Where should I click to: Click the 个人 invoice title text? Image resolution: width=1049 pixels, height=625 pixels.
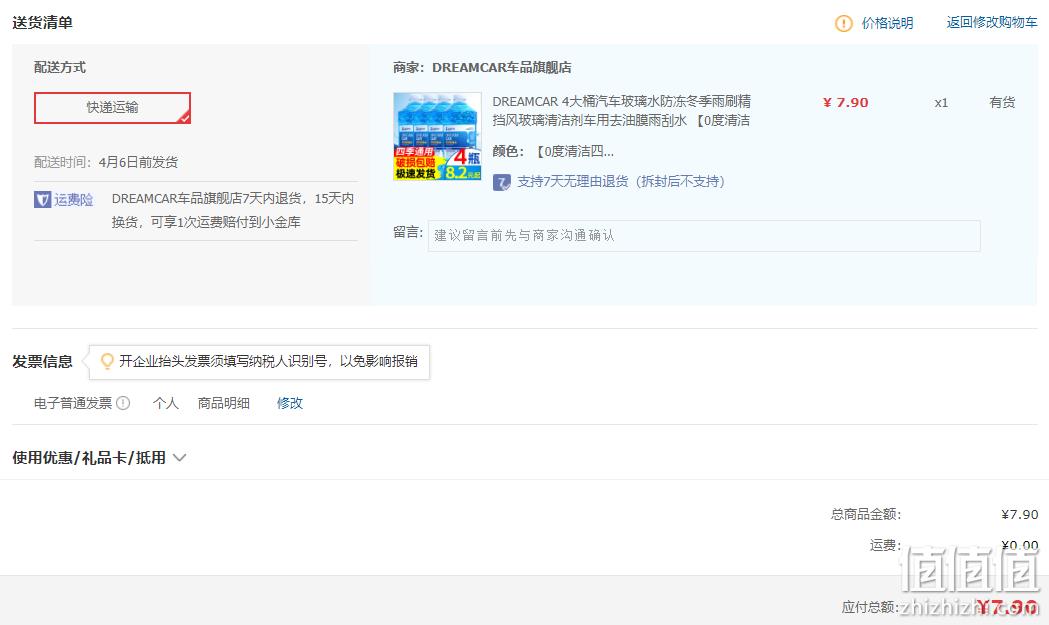click(165, 403)
